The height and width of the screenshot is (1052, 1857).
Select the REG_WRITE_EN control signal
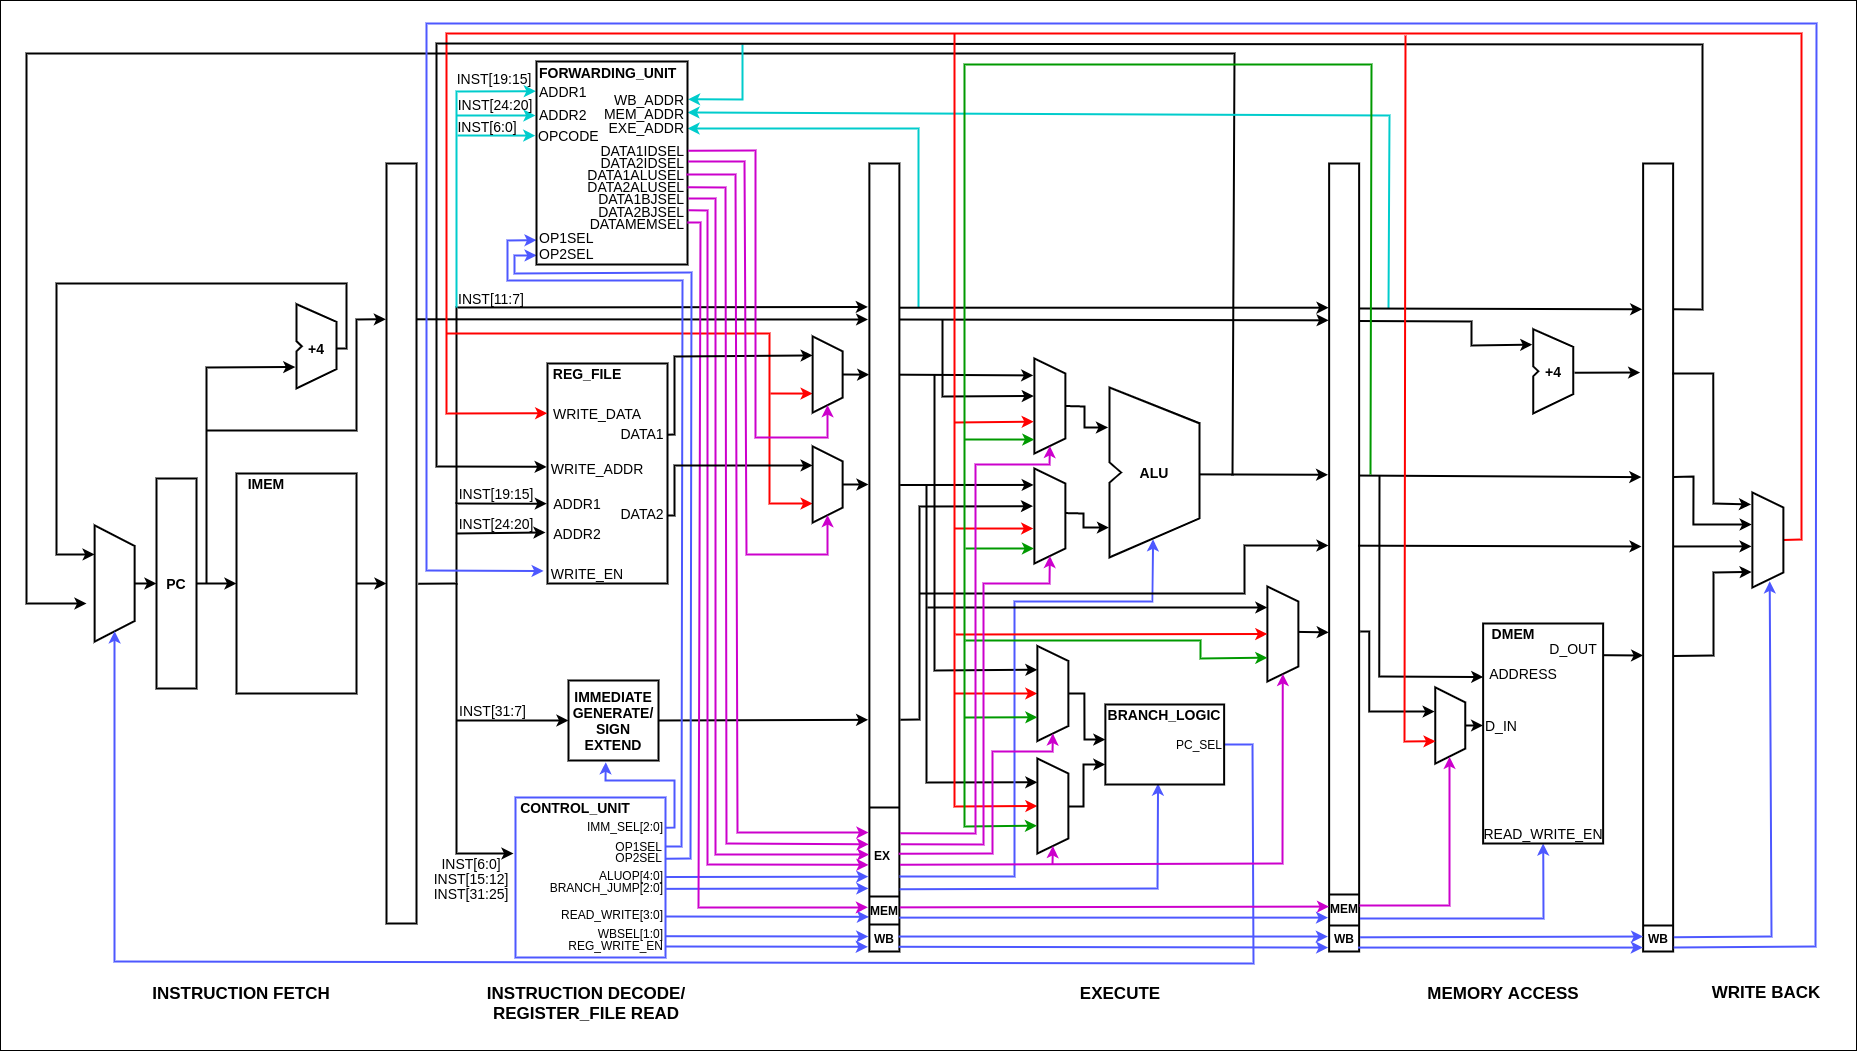[x=615, y=946]
